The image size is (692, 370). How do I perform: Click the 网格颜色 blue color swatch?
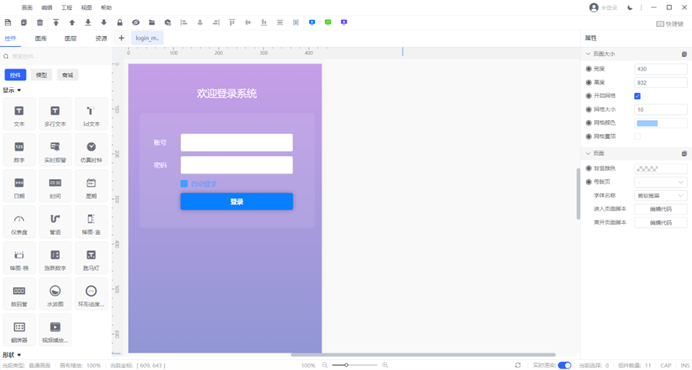point(647,123)
